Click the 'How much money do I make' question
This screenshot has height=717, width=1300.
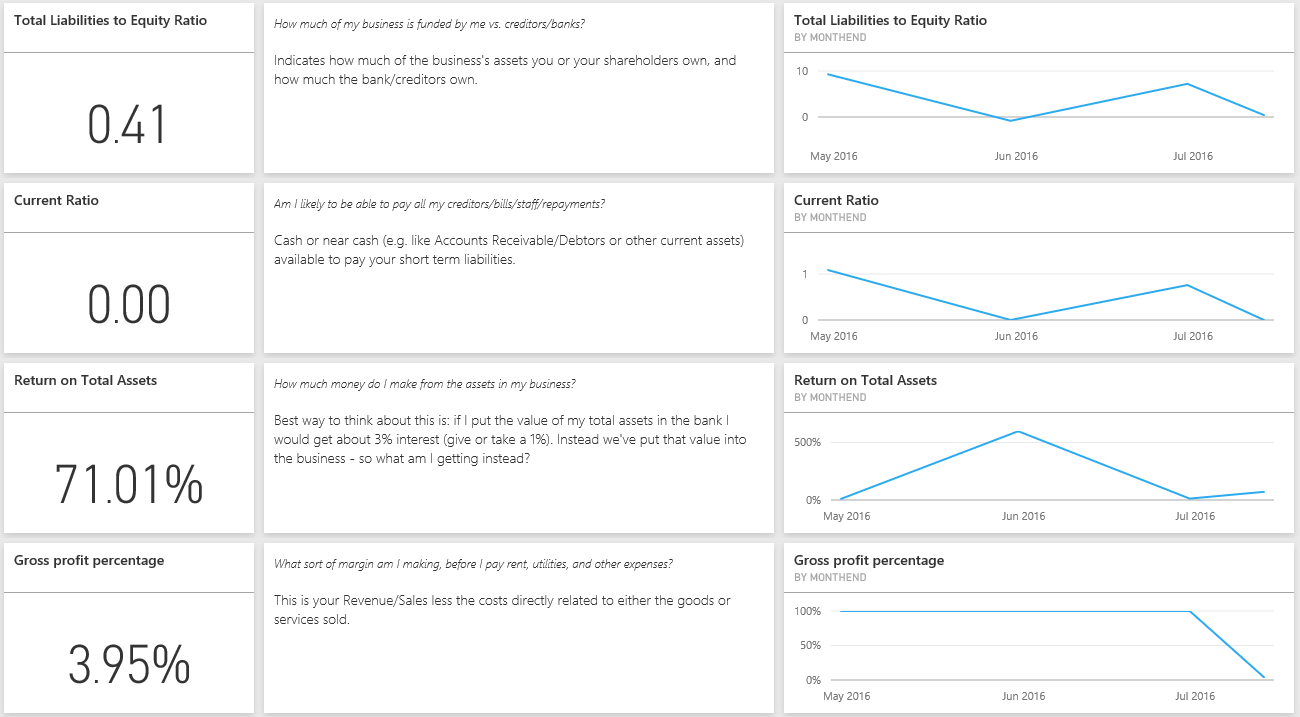tap(424, 384)
